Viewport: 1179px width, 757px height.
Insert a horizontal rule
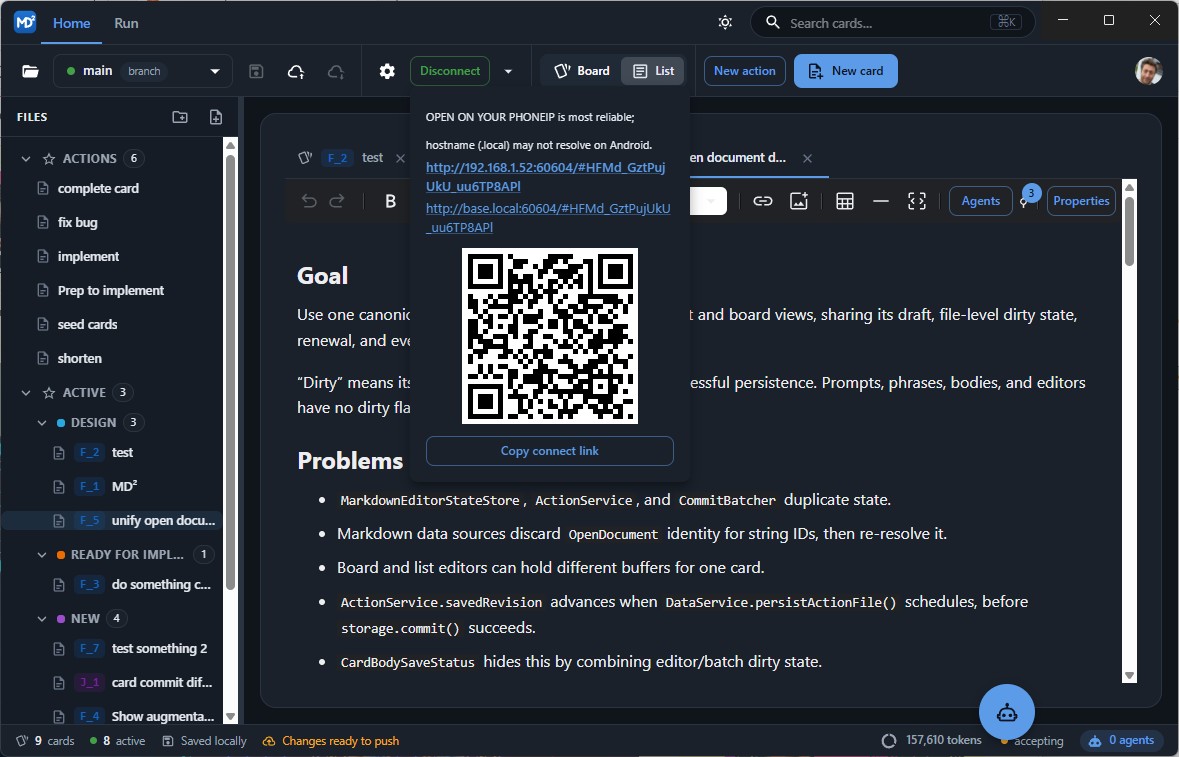tap(880, 201)
